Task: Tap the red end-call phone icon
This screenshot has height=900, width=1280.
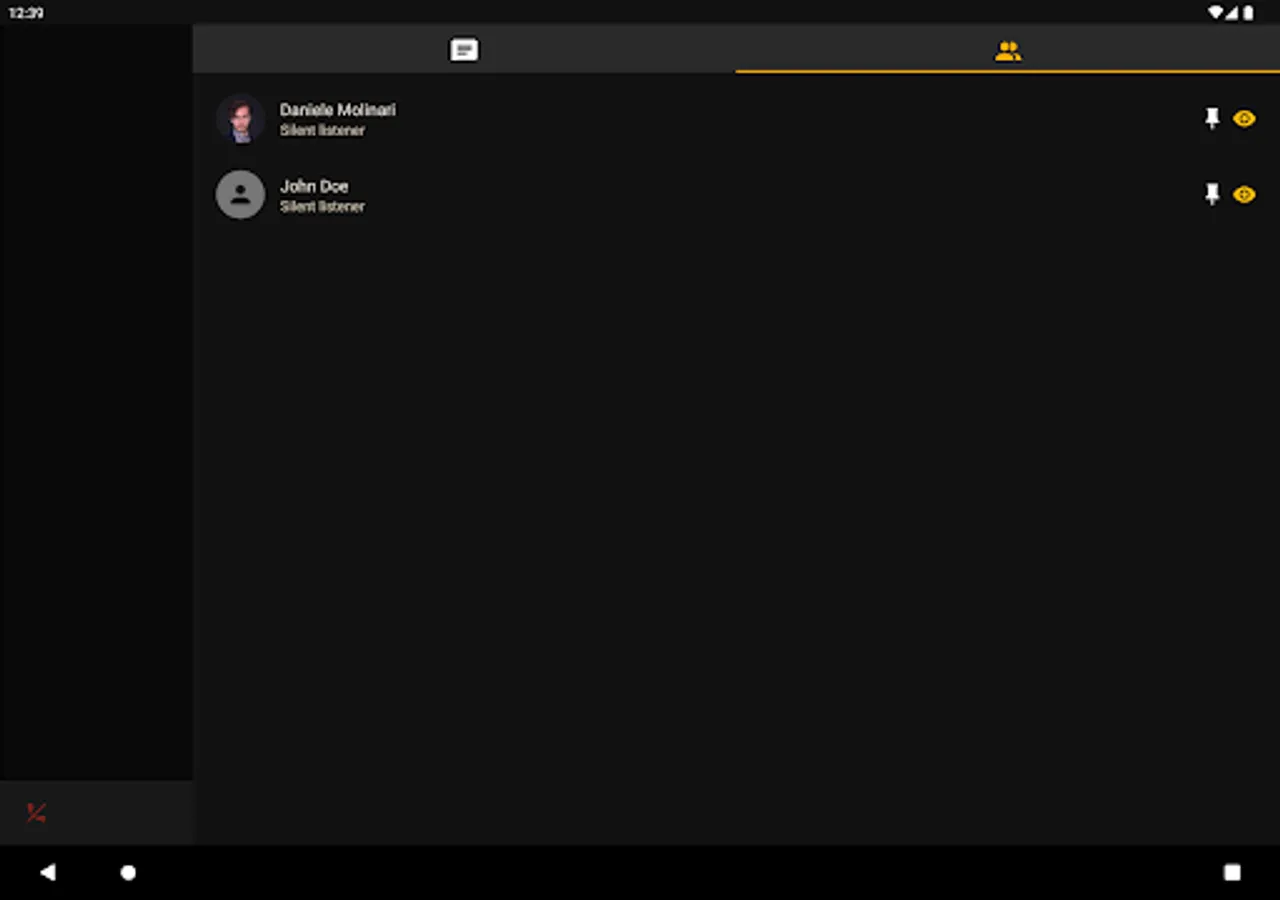Action: point(36,813)
